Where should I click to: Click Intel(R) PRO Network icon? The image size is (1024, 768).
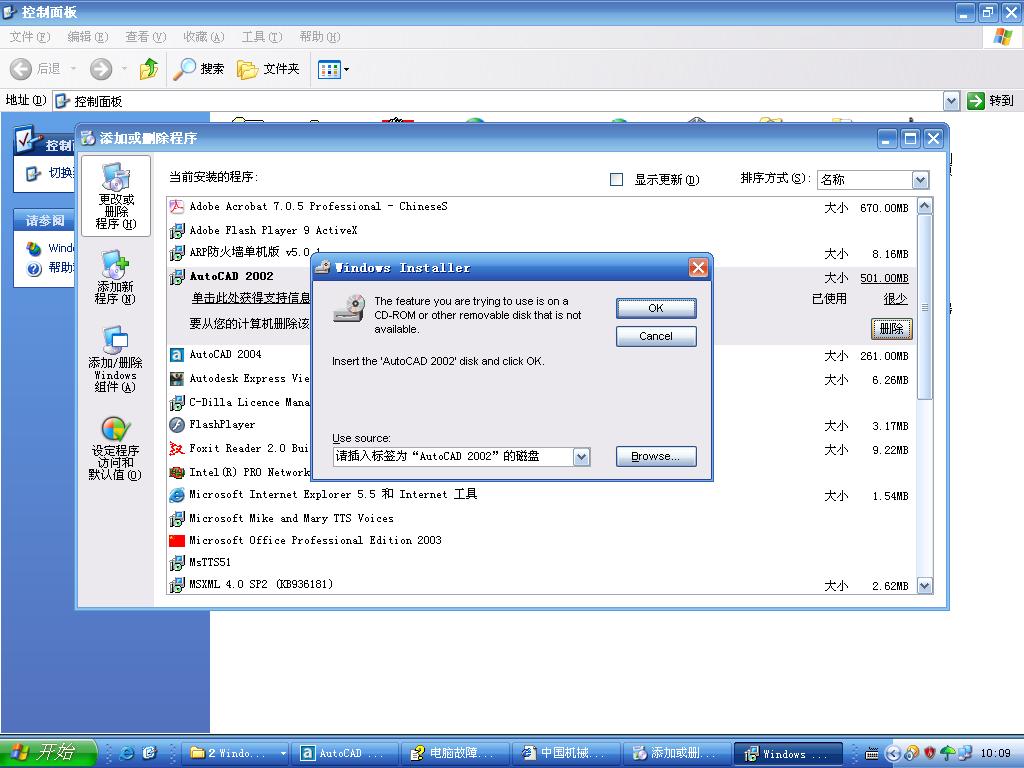point(177,472)
